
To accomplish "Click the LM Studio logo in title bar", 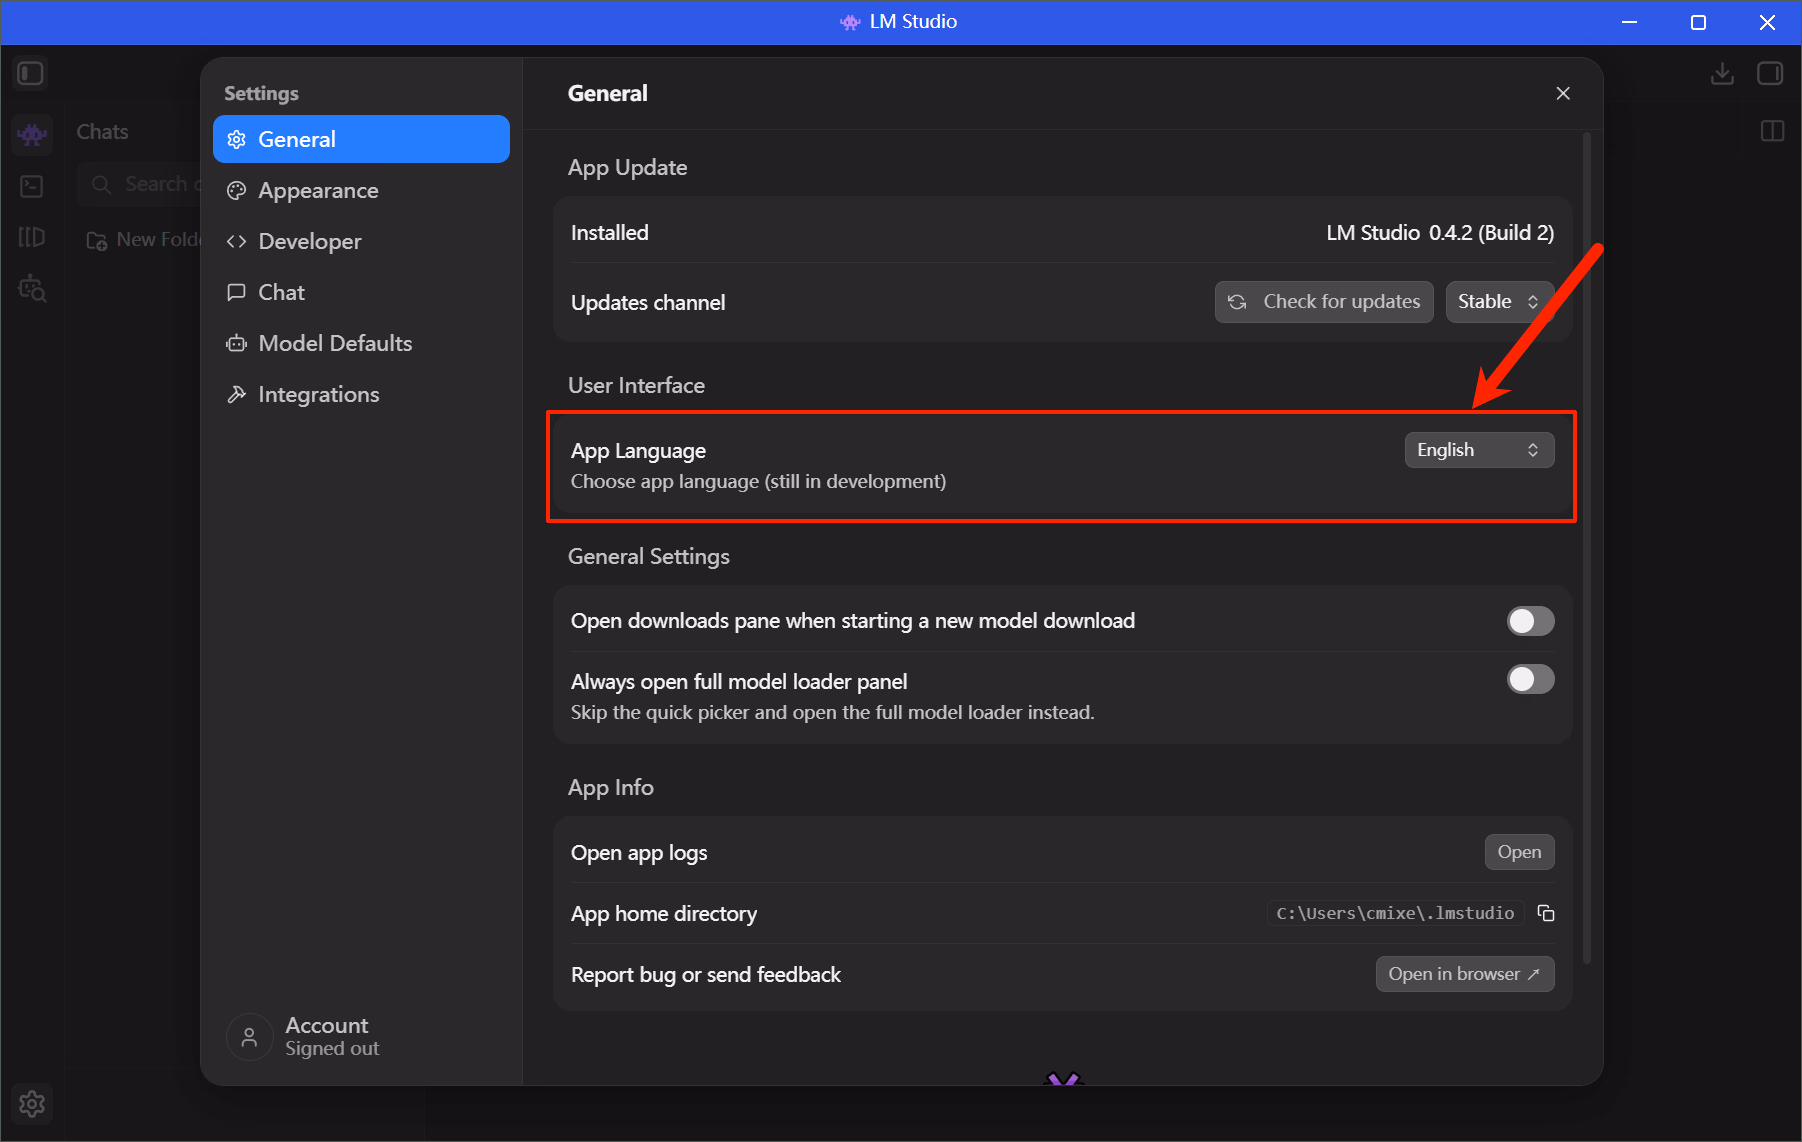I will point(850,22).
